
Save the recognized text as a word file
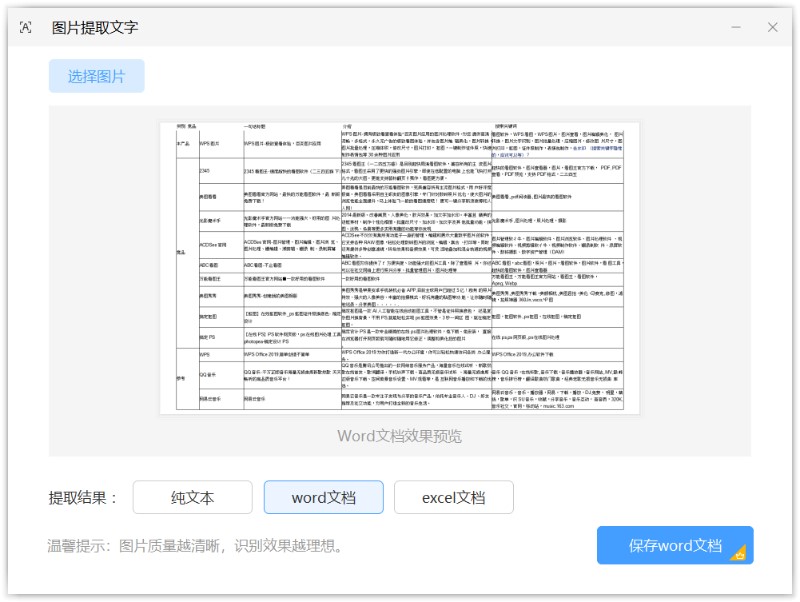(x=674, y=545)
